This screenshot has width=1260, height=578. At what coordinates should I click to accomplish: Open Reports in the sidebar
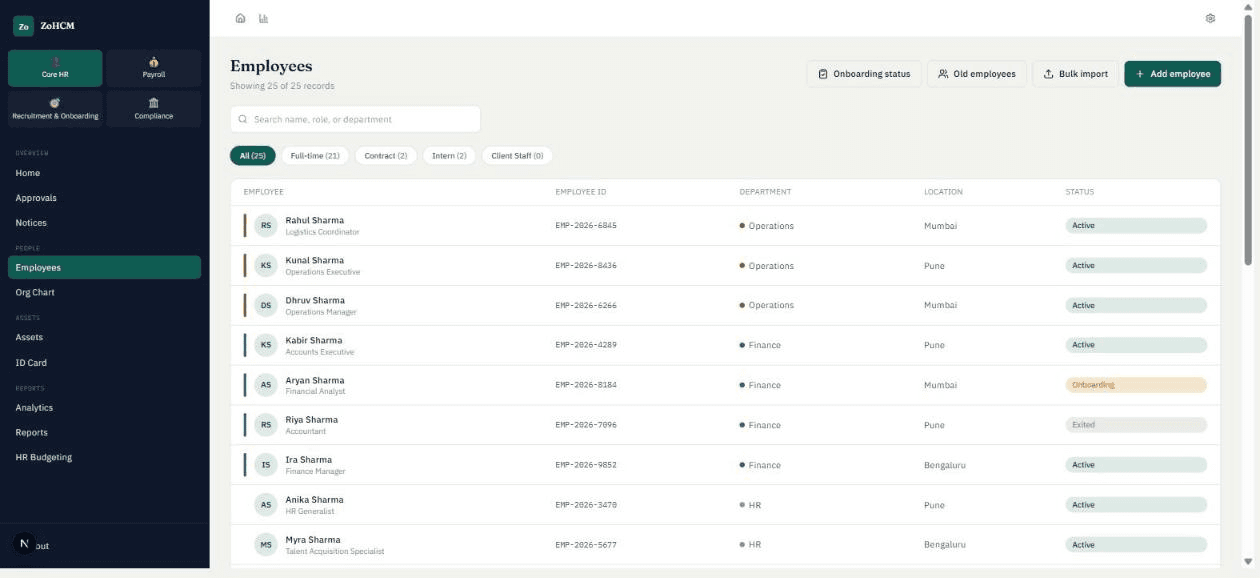tap(104, 432)
